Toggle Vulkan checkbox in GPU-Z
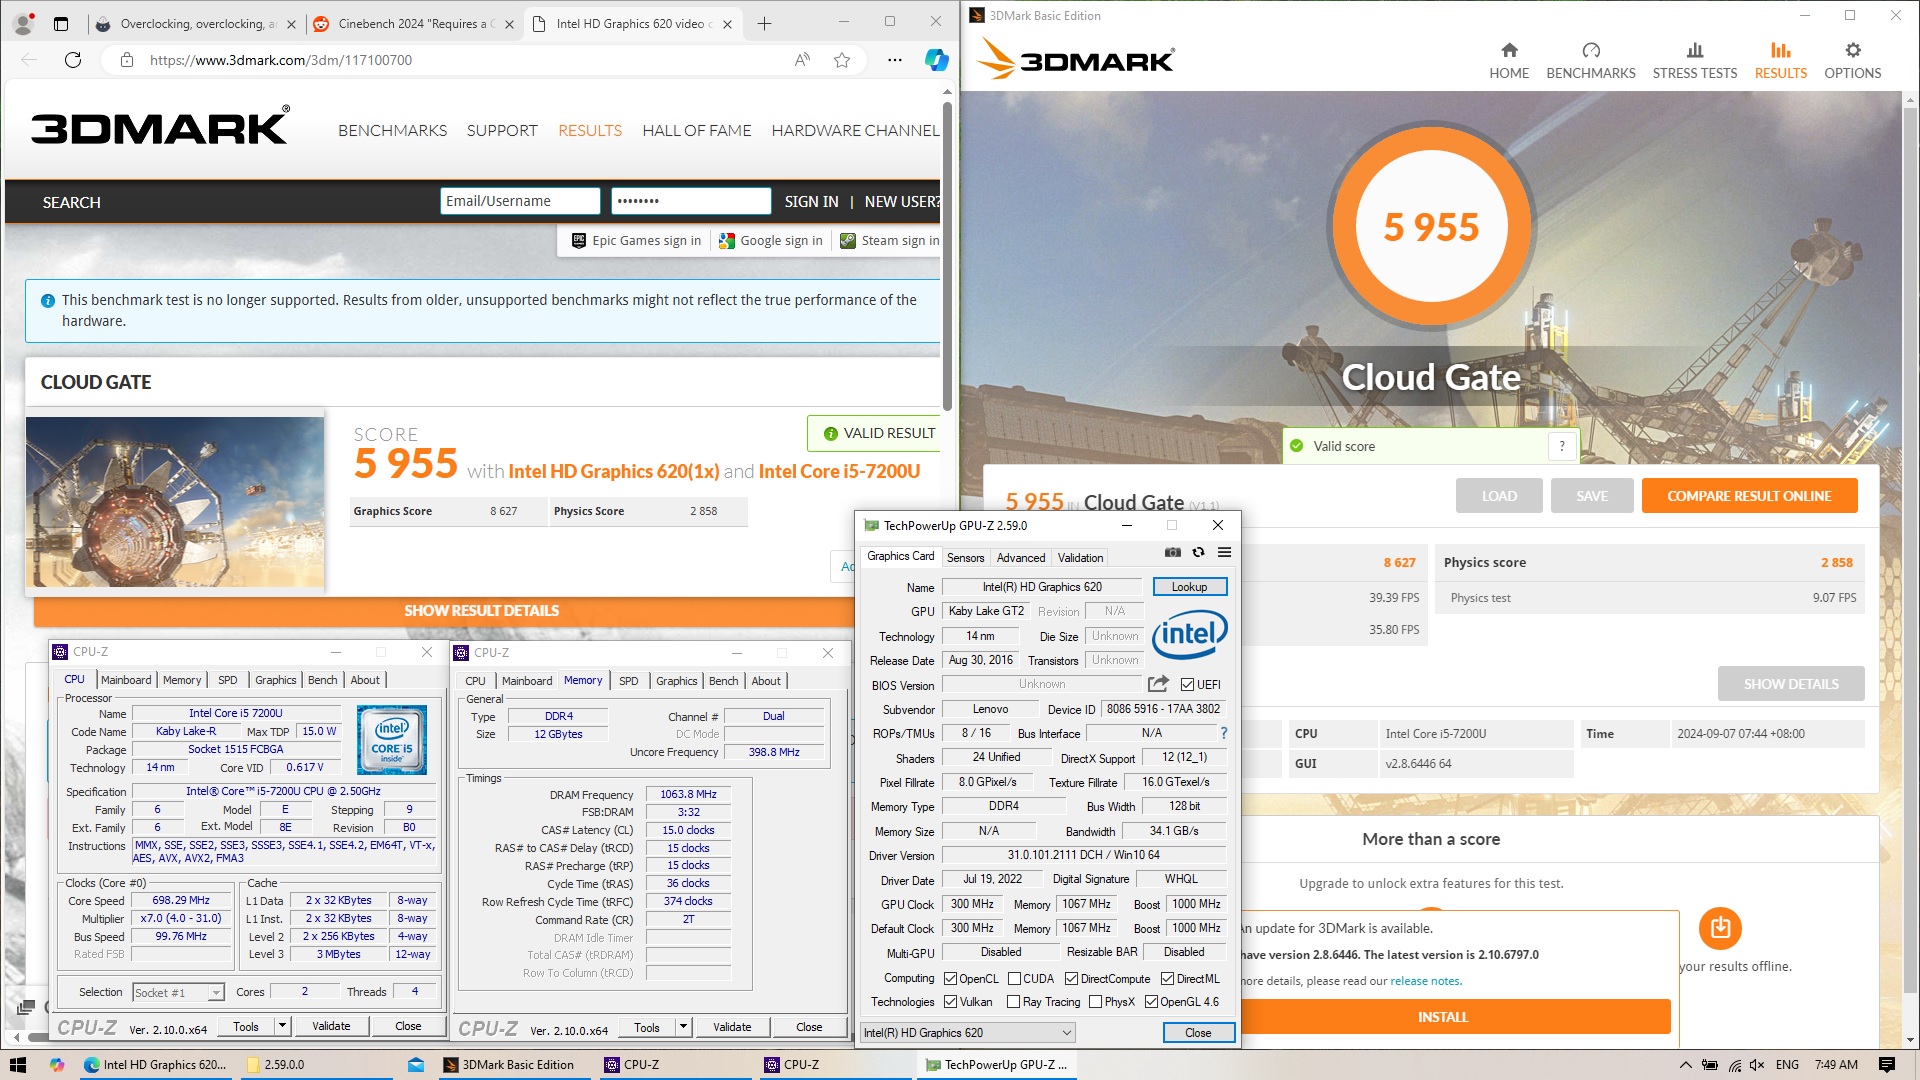This screenshot has width=1920, height=1080. coord(950,1002)
